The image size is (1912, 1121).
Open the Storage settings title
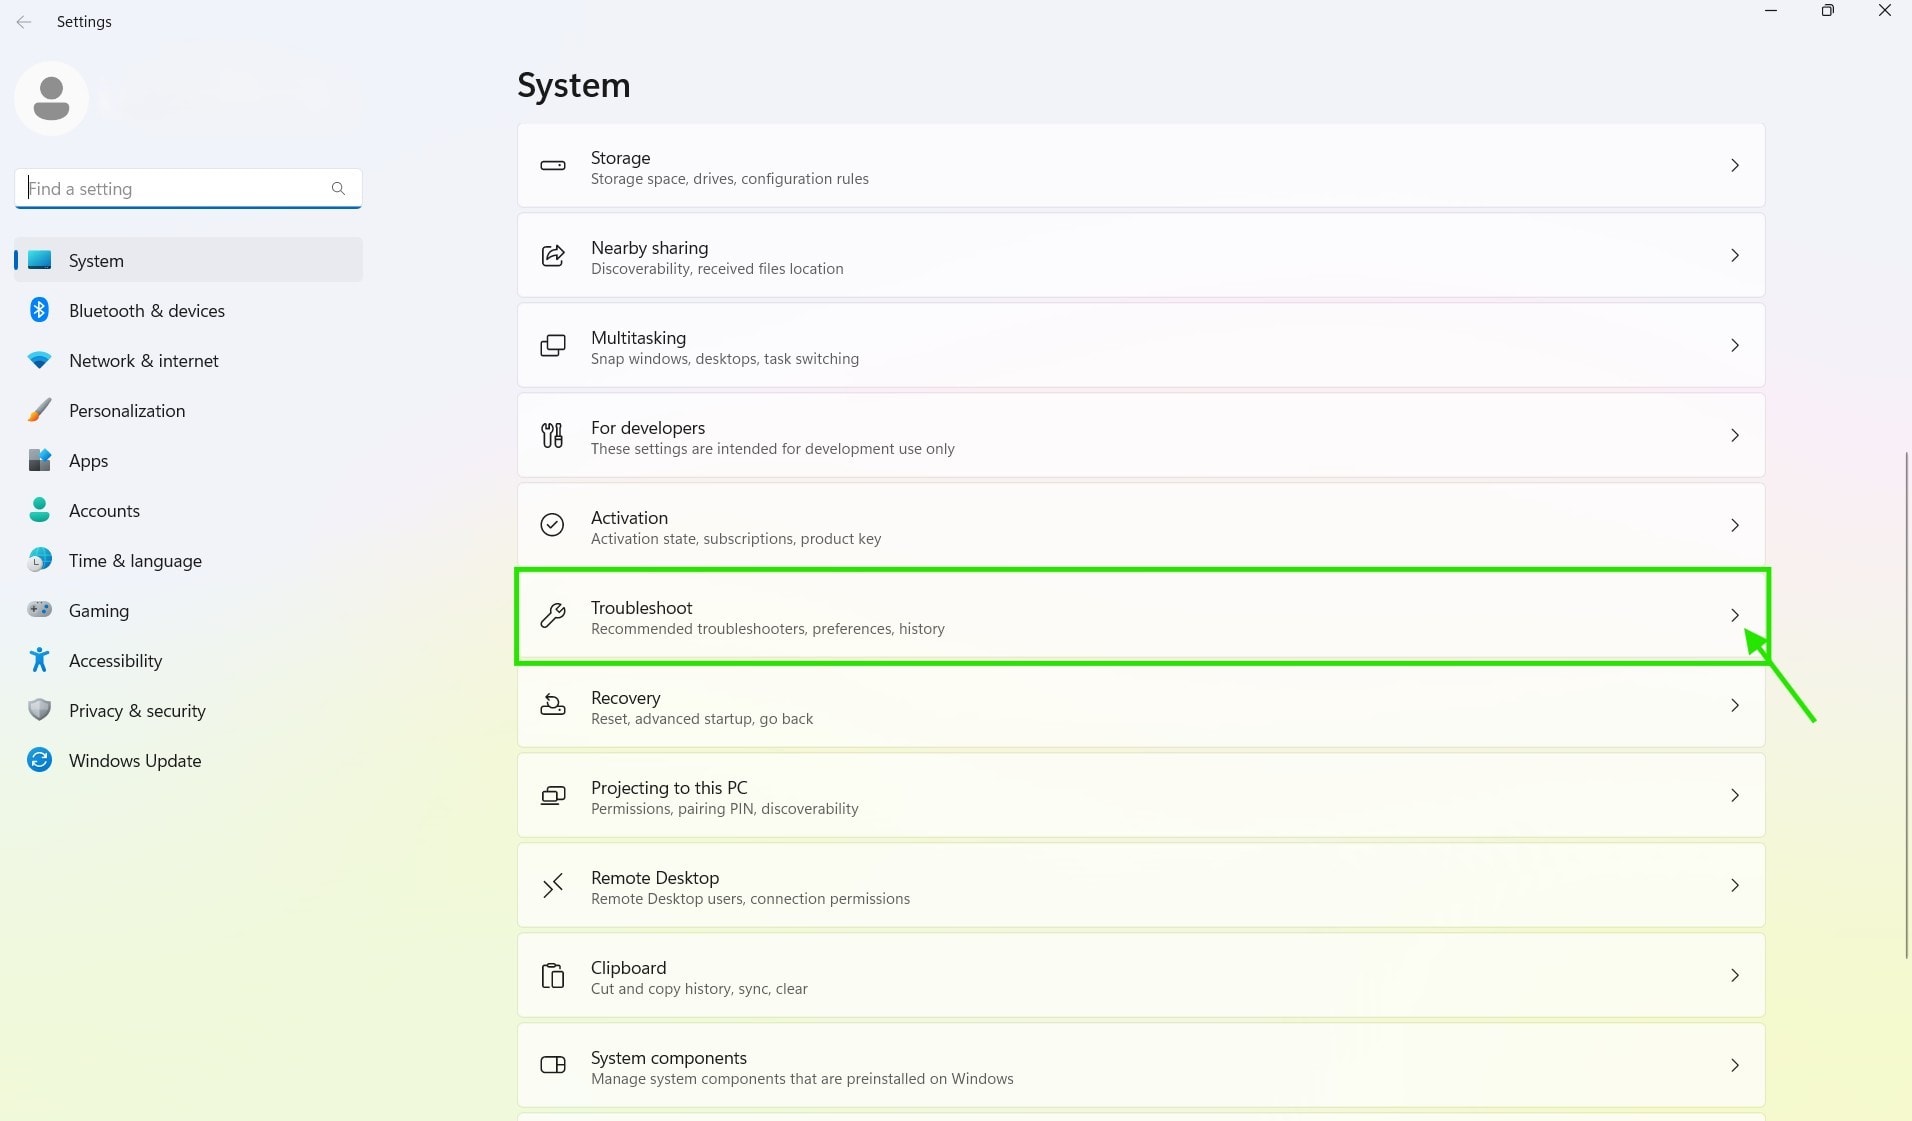620,158
